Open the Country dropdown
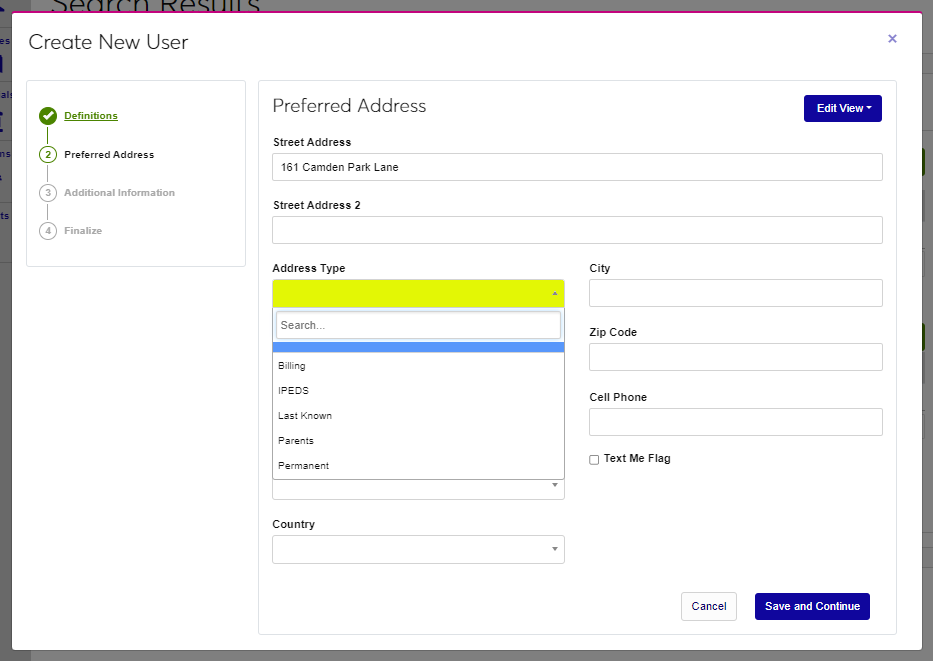Screen dimensions: 933x661 (x=418, y=550)
